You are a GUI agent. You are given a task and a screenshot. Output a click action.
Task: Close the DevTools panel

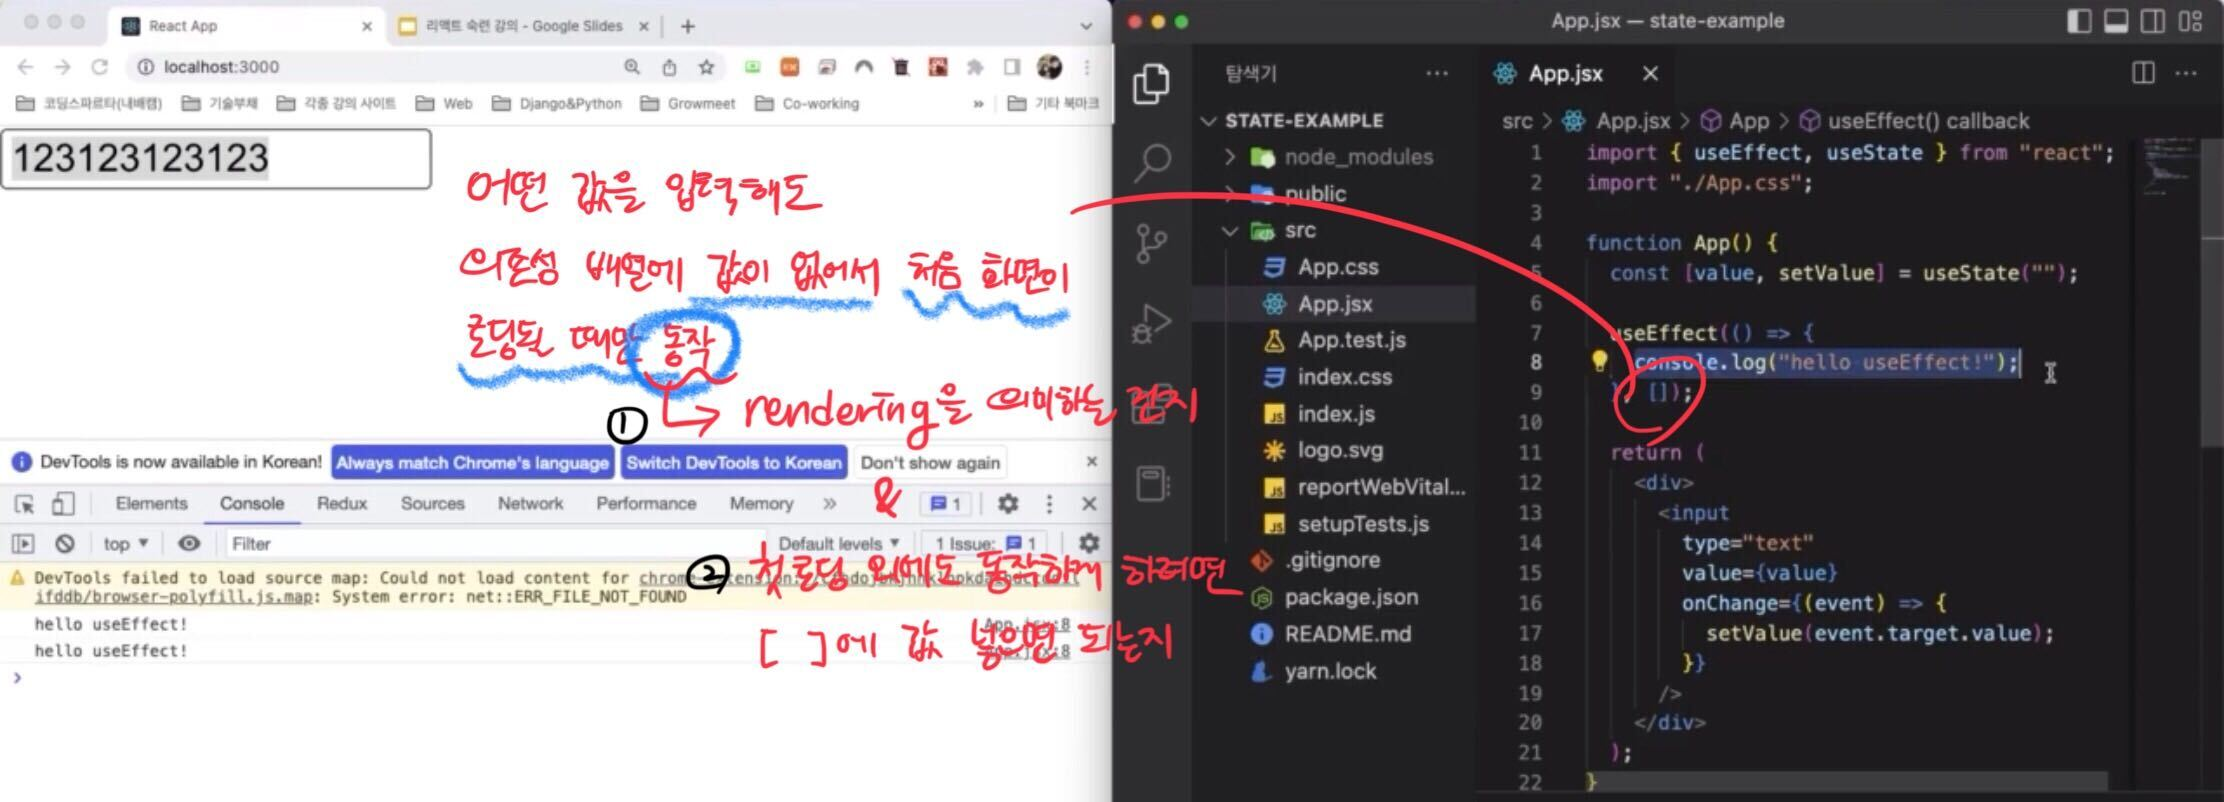[x=1089, y=504]
